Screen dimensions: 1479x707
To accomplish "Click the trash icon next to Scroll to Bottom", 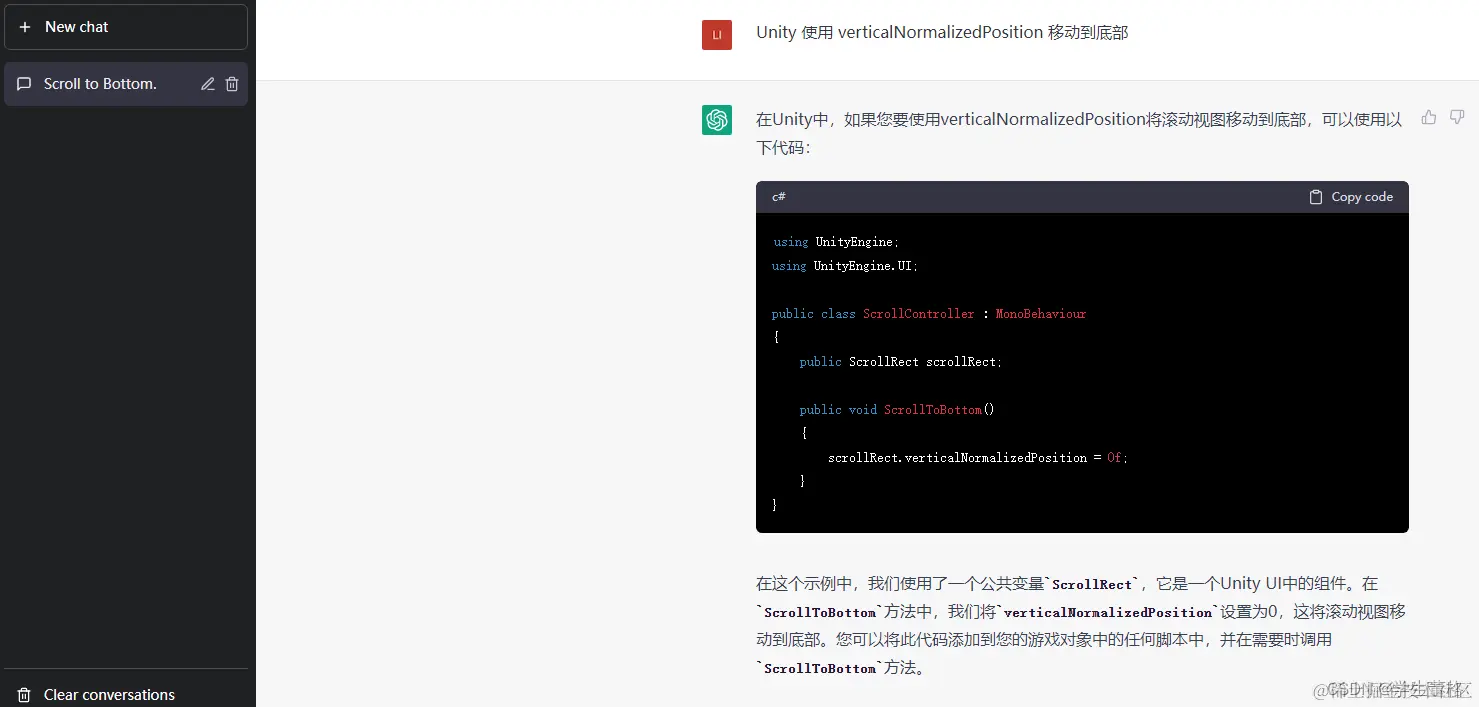I will (x=231, y=84).
